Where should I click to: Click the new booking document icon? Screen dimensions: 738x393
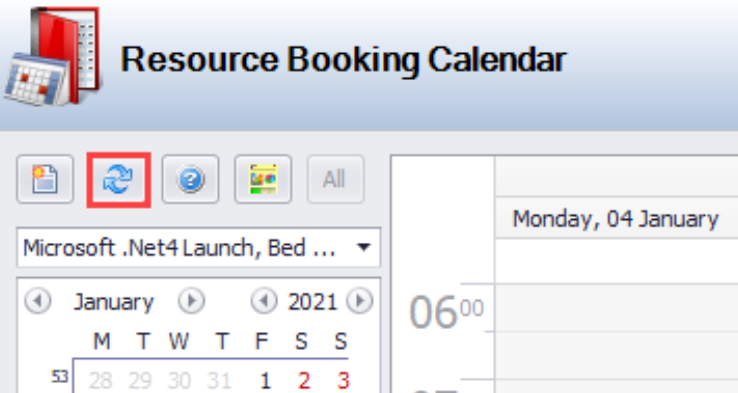pos(45,179)
